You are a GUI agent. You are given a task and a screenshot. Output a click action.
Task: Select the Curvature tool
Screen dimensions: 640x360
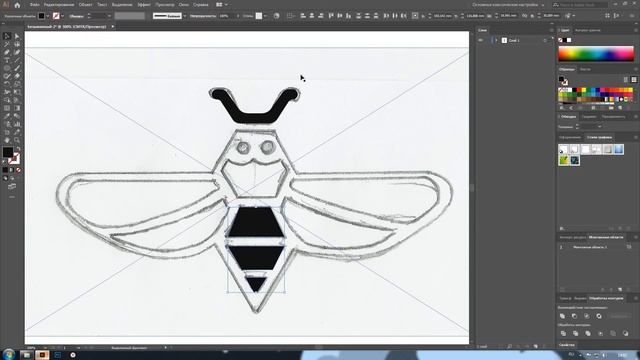(x=17, y=52)
